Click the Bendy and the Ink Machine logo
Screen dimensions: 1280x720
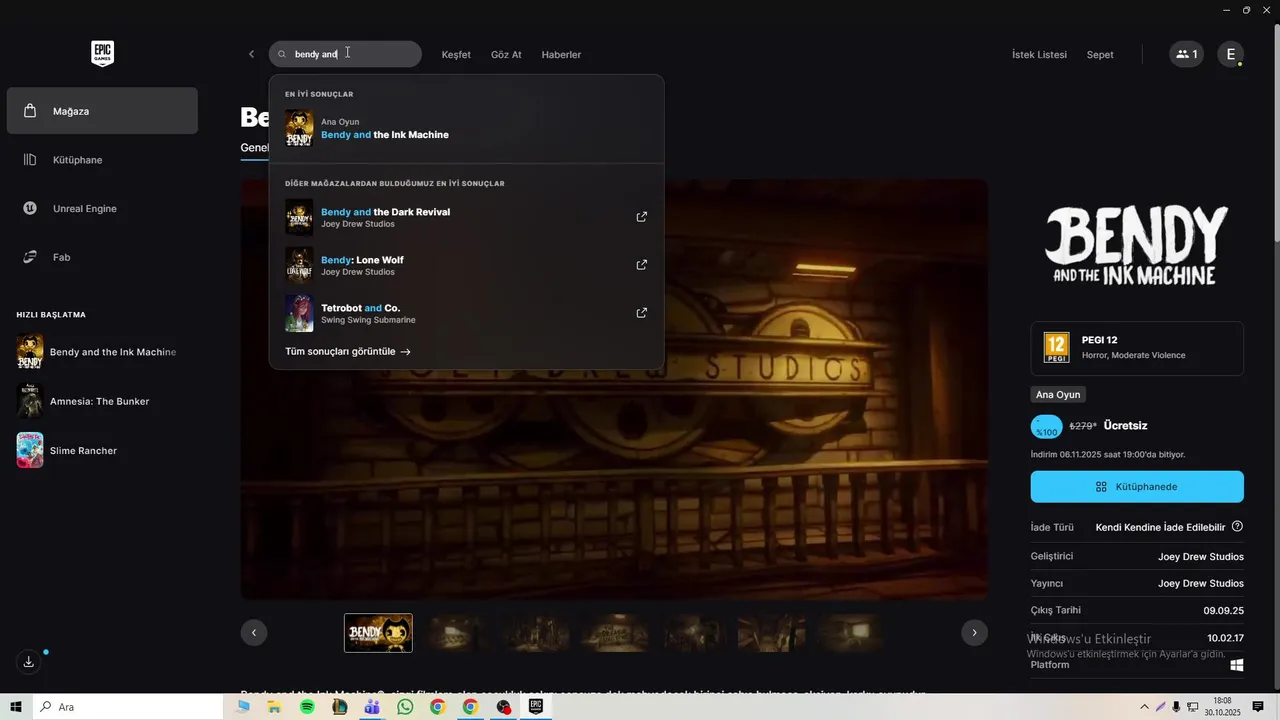point(1137,245)
